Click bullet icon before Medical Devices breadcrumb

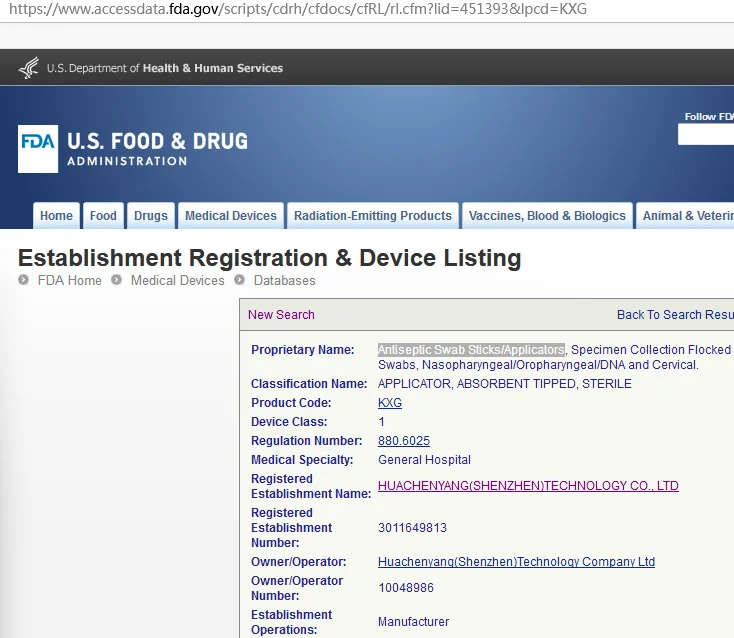[117, 280]
